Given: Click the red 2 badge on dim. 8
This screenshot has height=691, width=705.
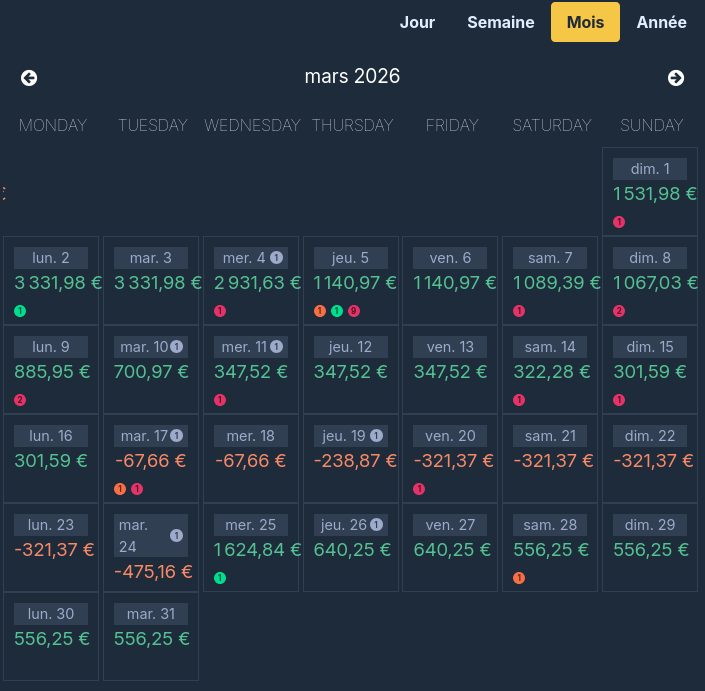Looking at the screenshot, I should point(619,311).
